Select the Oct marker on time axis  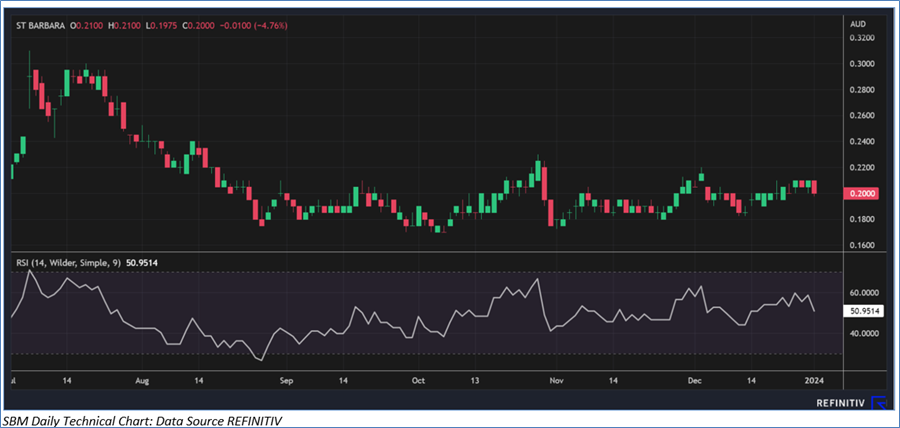[x=418, y=381]
